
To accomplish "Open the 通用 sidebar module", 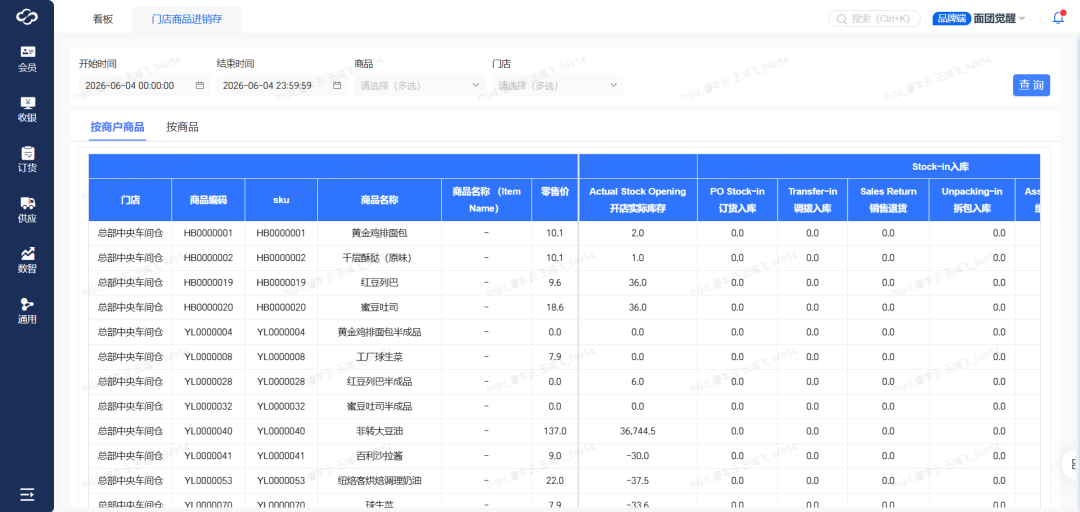I will click(27, 311).
